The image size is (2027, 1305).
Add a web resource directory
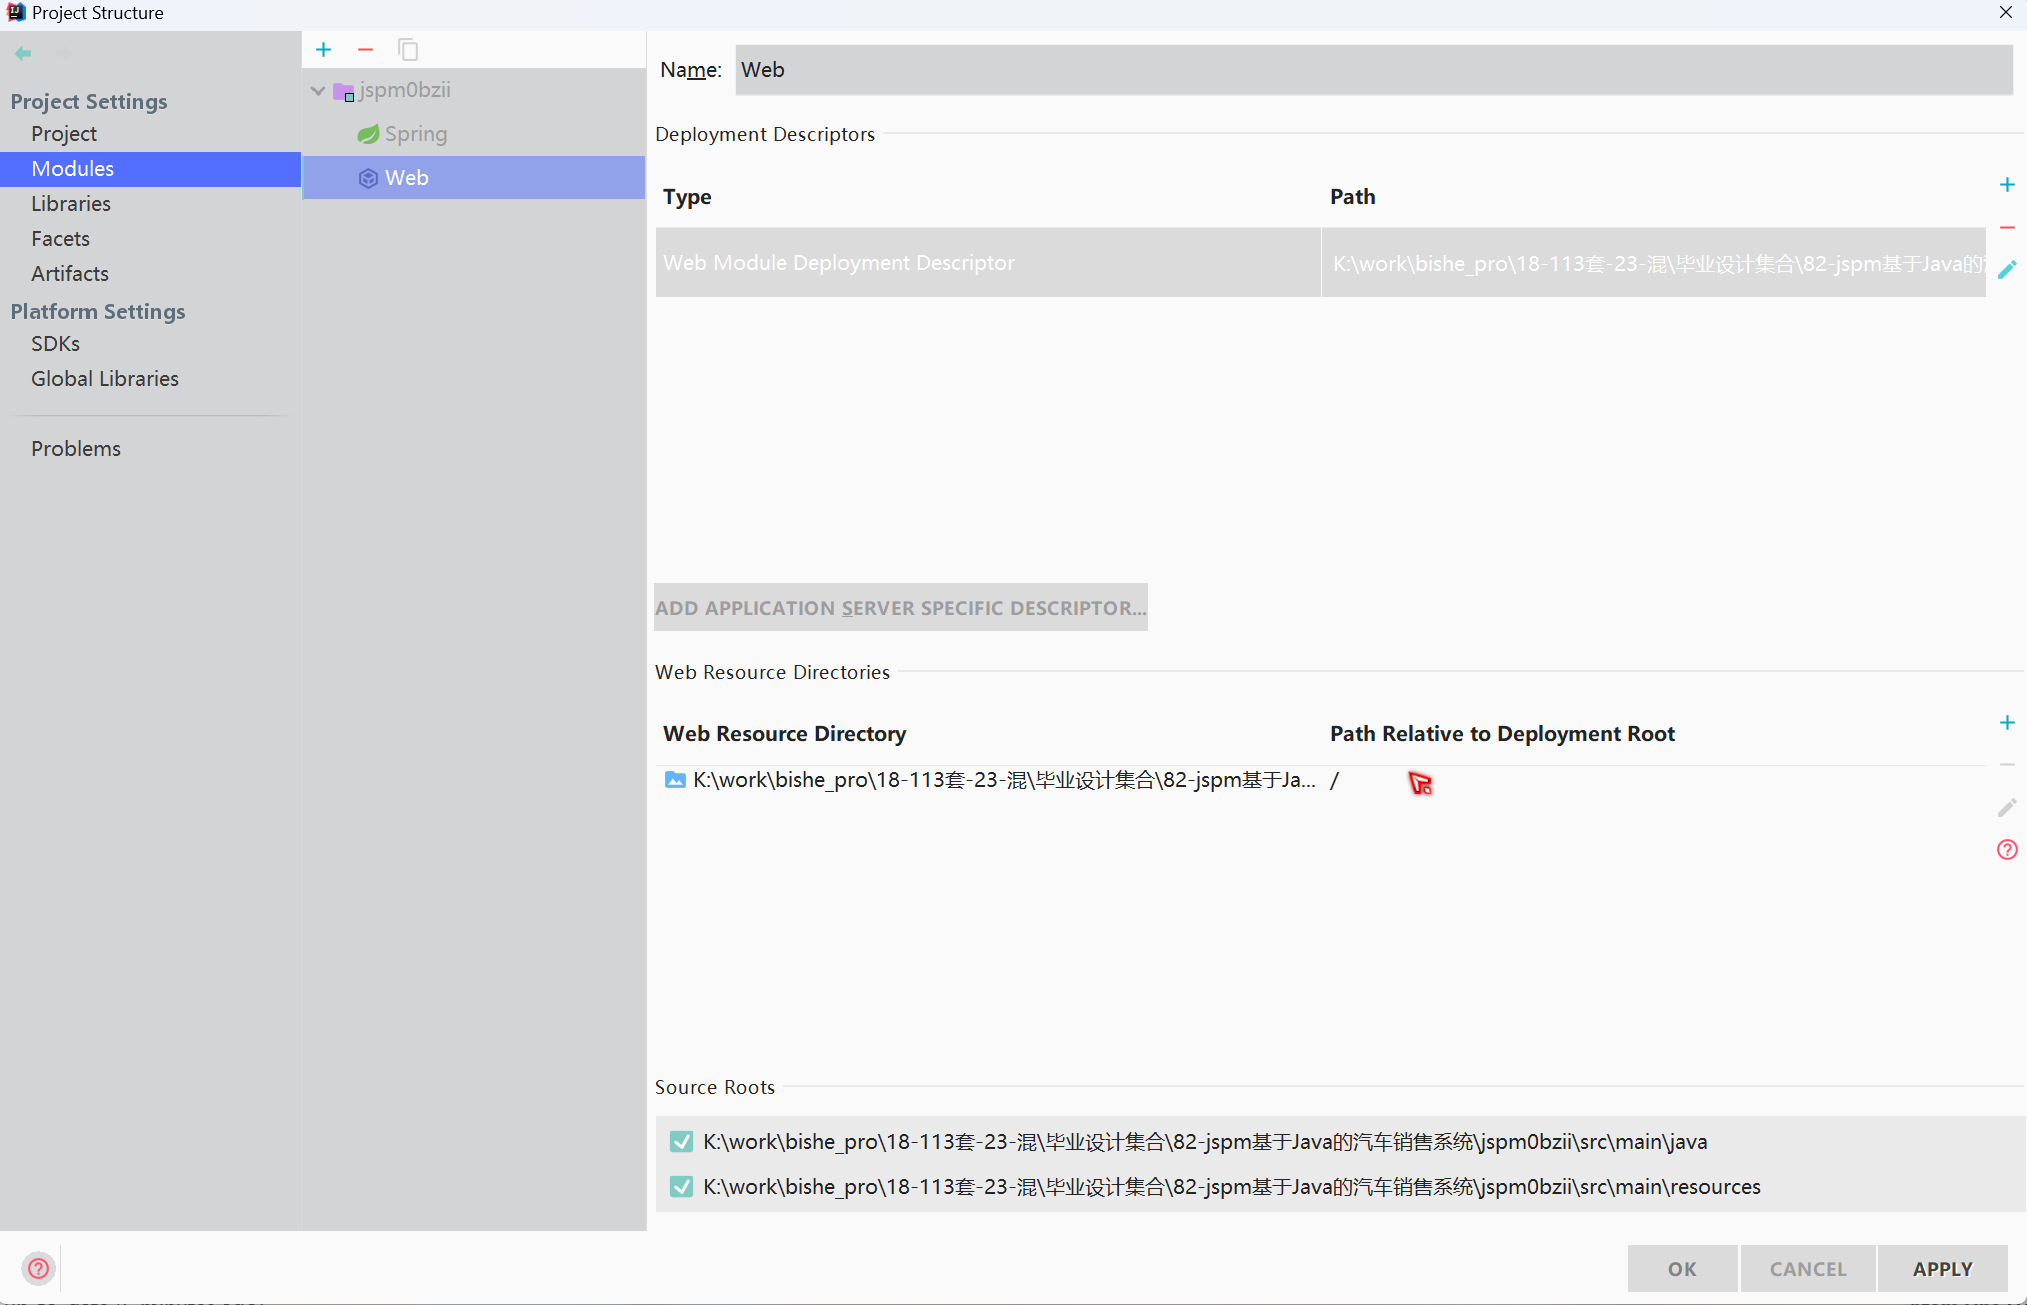point(2006,723)
